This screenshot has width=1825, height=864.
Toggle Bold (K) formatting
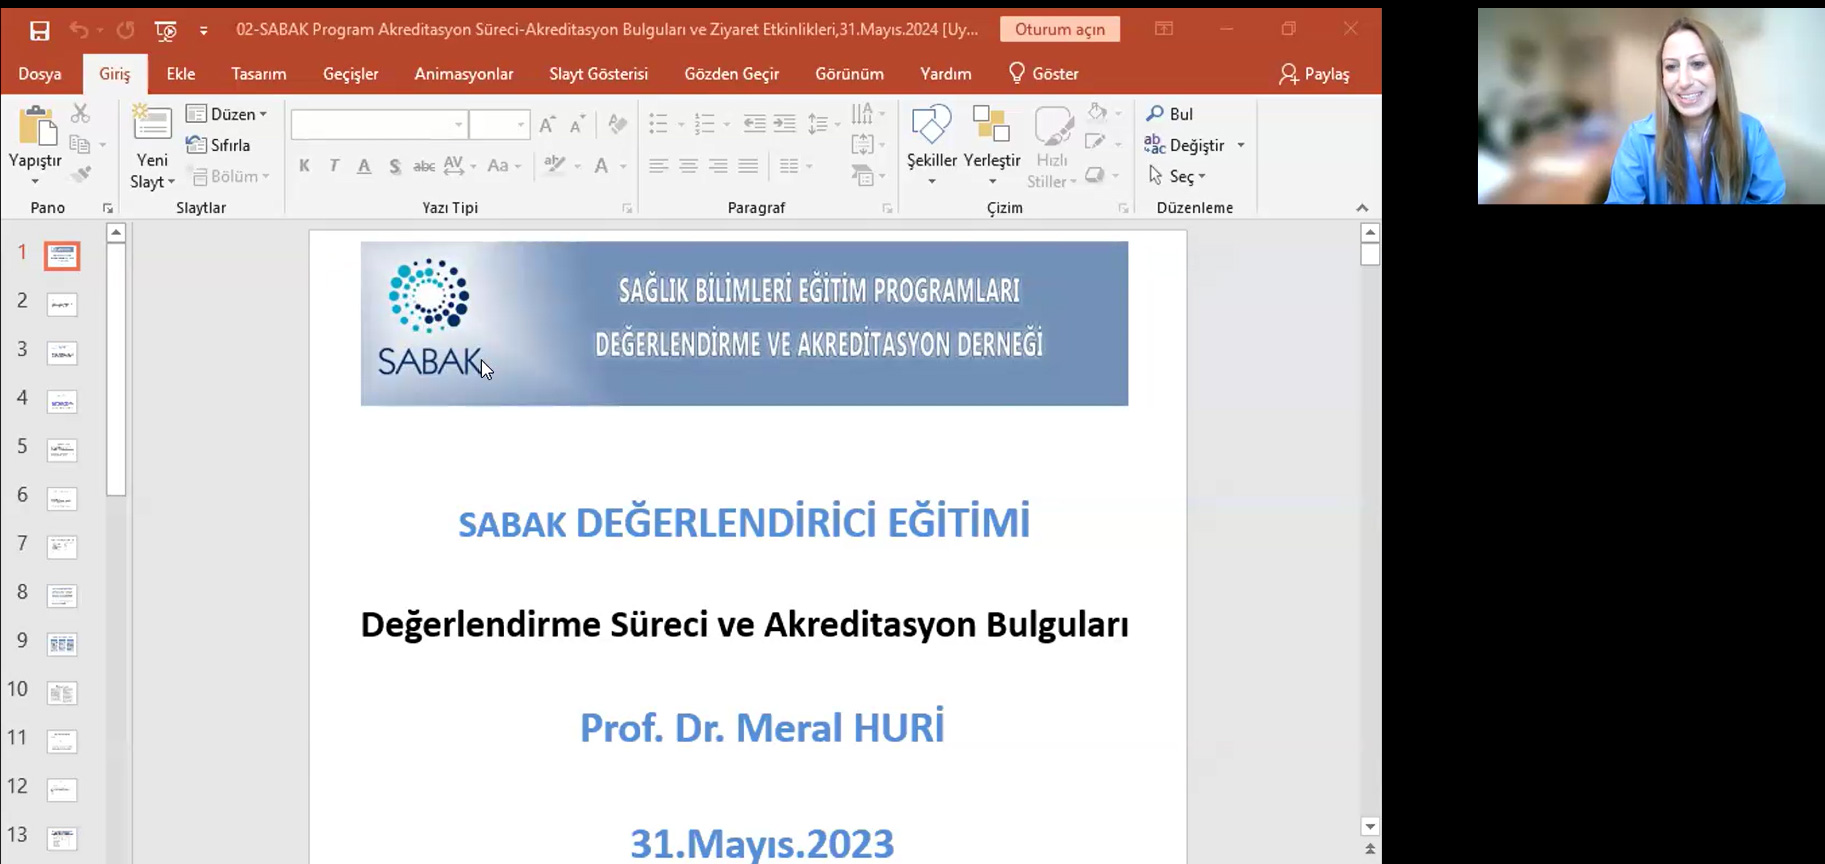304,166
